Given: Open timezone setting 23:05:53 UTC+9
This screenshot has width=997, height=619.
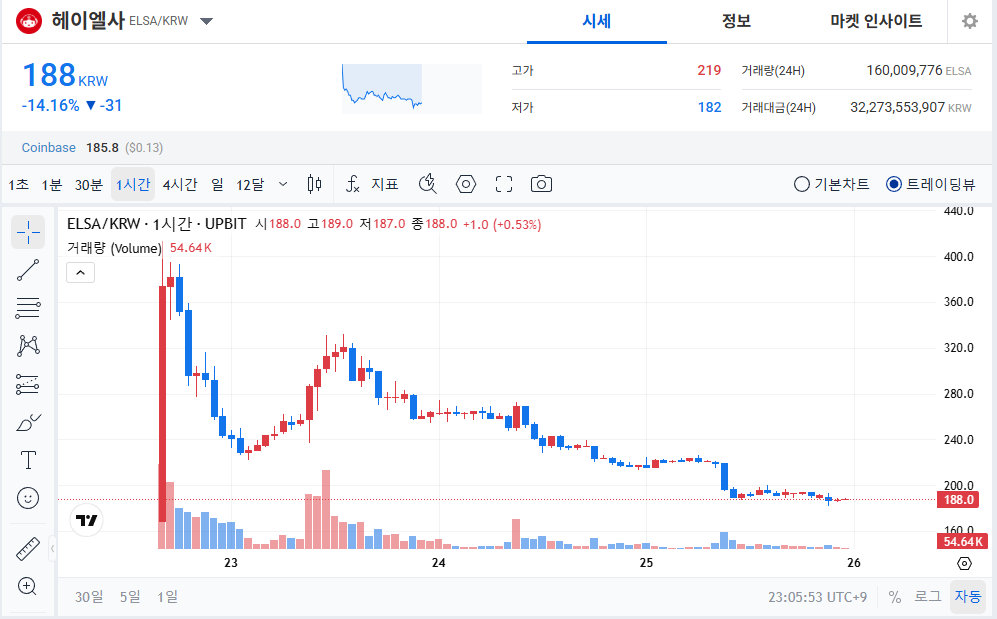Looking at the screenshot, I should 817,597.
